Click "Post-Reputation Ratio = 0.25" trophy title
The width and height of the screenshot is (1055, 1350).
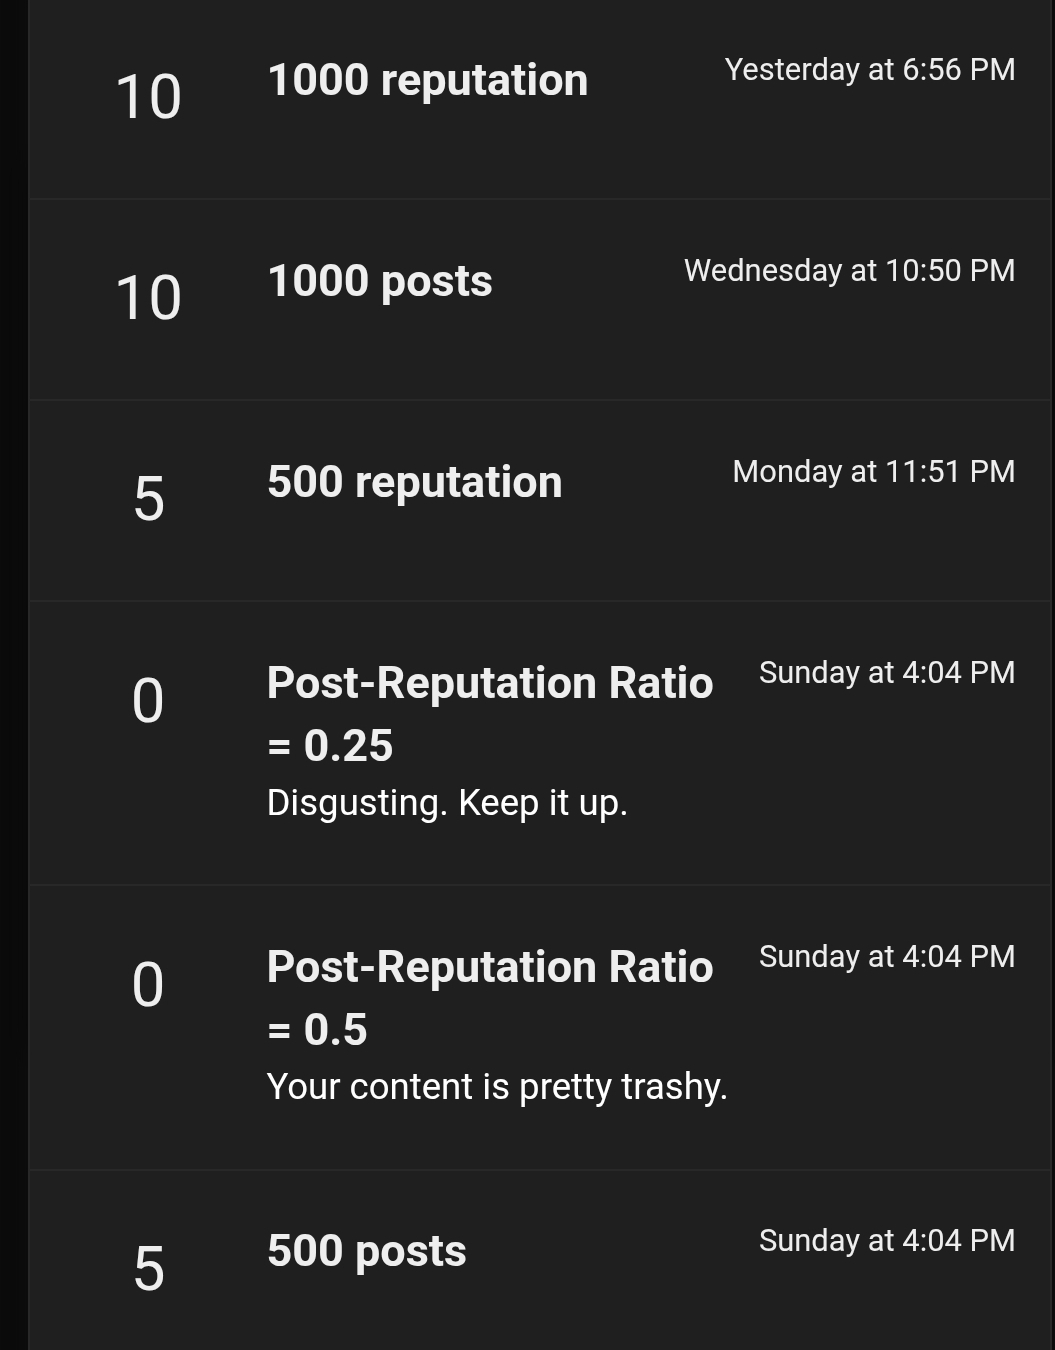click(x=489, y=713)
